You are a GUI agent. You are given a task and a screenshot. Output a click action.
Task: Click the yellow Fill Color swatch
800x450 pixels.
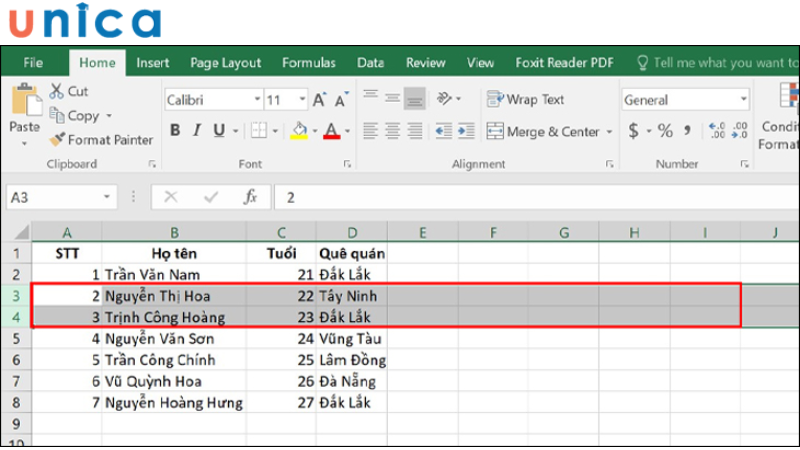pyautogui.click(x=298, y=131)
